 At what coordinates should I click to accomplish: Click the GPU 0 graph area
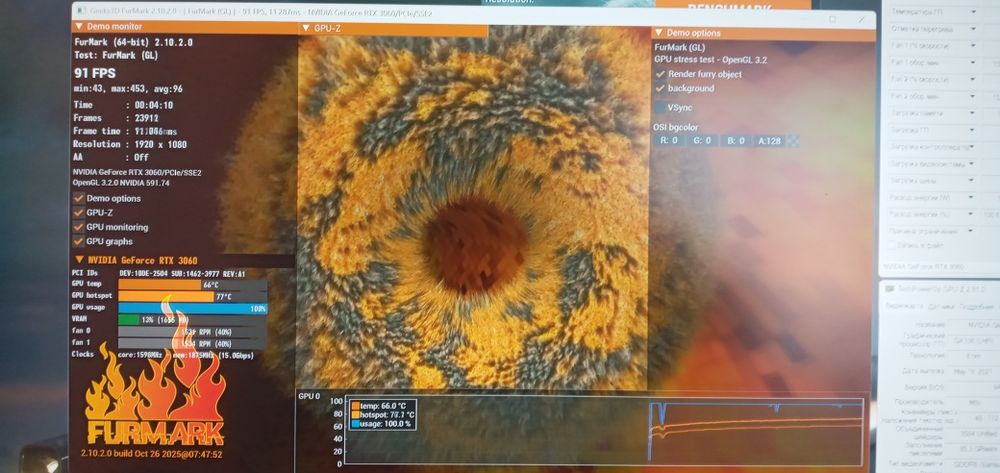[603, 430]
